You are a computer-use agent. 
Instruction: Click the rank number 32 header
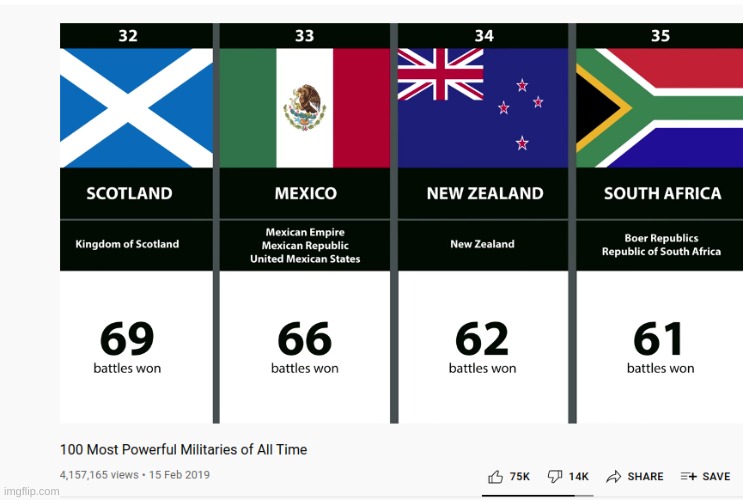(x=128, y=36)
